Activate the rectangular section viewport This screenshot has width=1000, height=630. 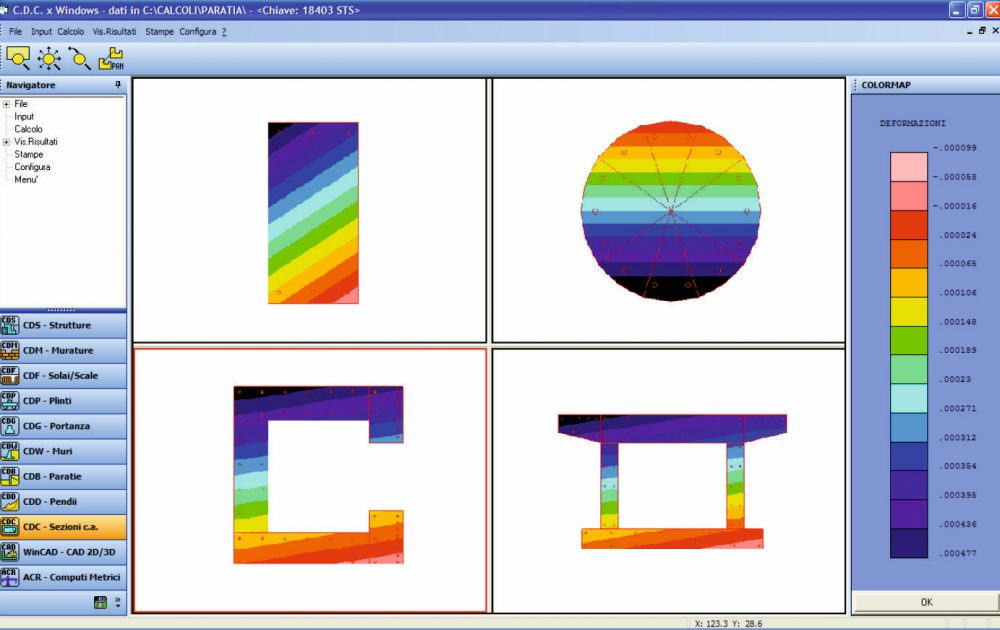pos(309,210)
